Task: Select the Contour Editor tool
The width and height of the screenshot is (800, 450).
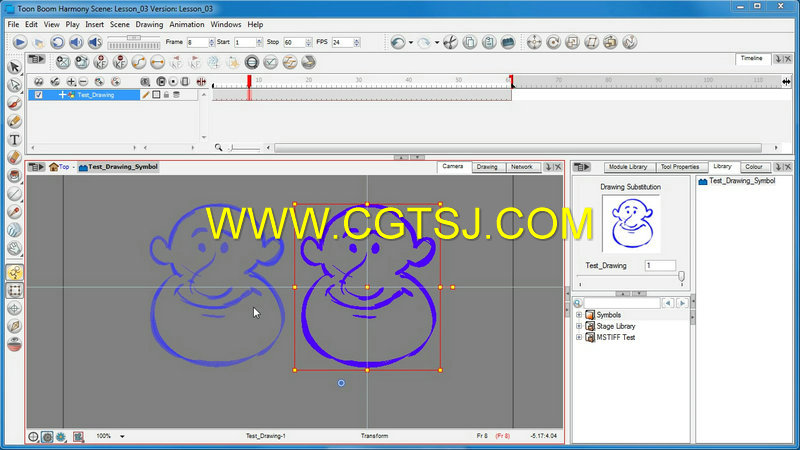Action: point(15,85)
